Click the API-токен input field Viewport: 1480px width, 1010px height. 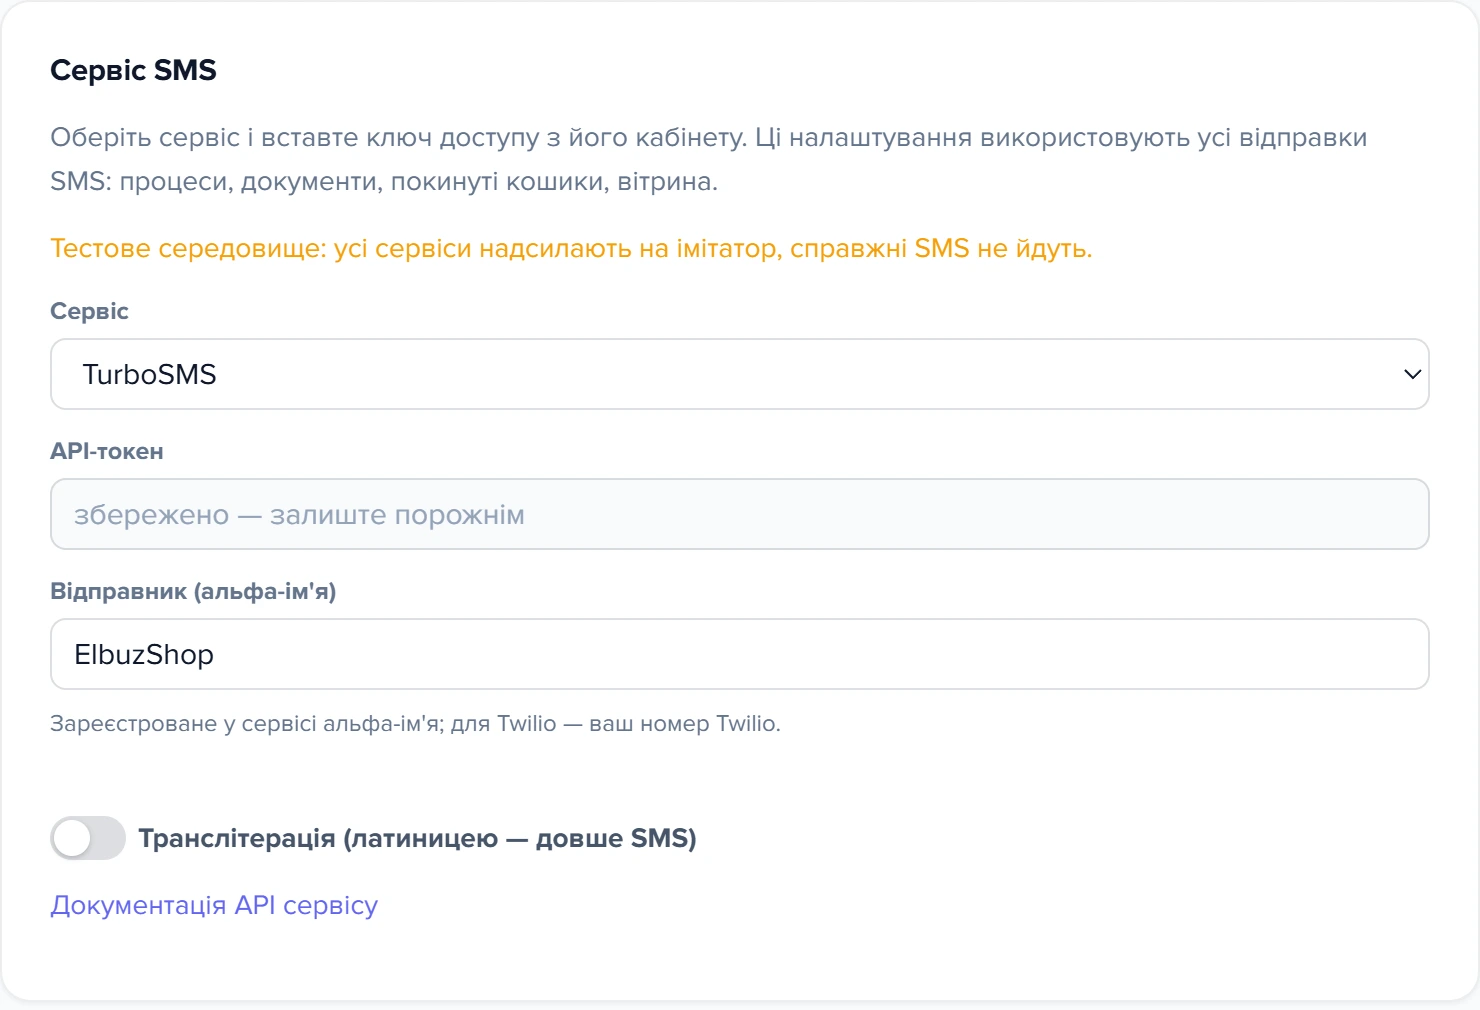coord(739,514)
